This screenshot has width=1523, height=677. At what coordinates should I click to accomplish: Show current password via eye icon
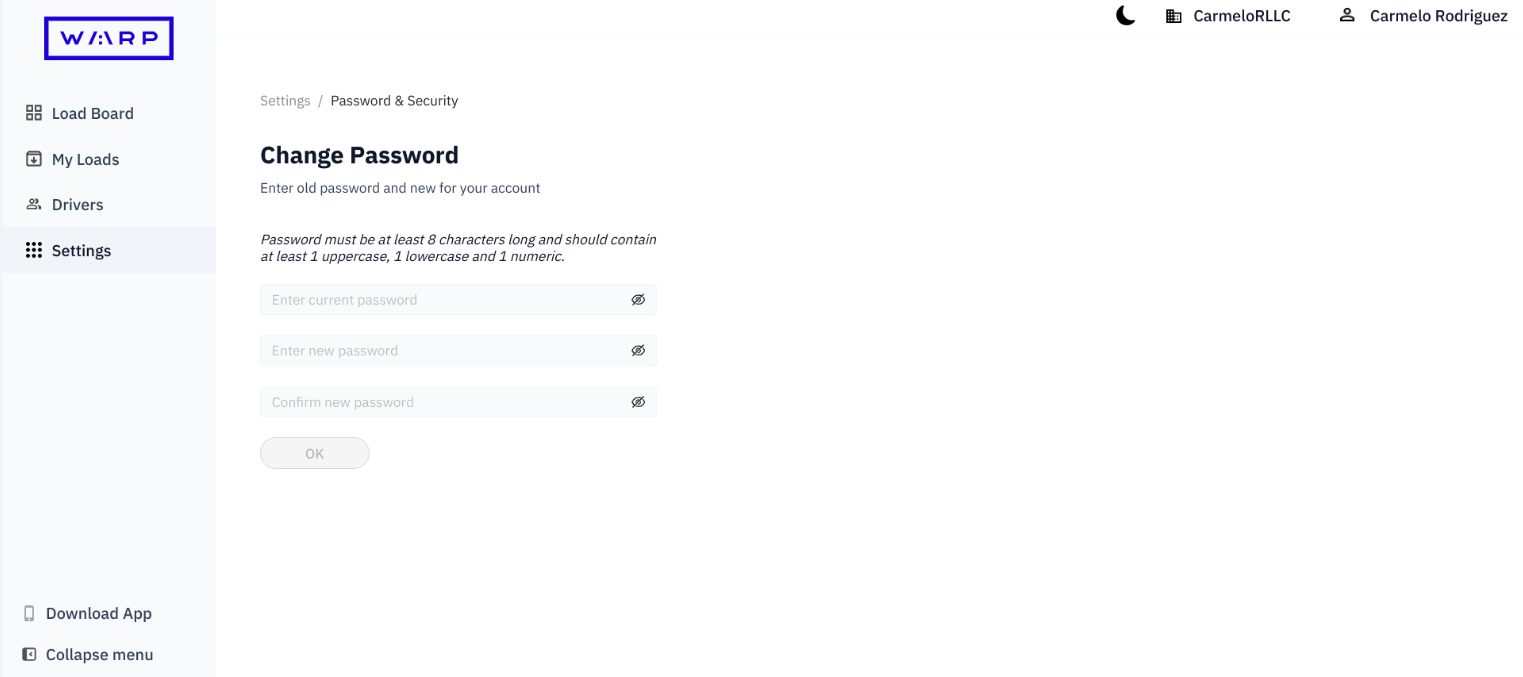638,299
